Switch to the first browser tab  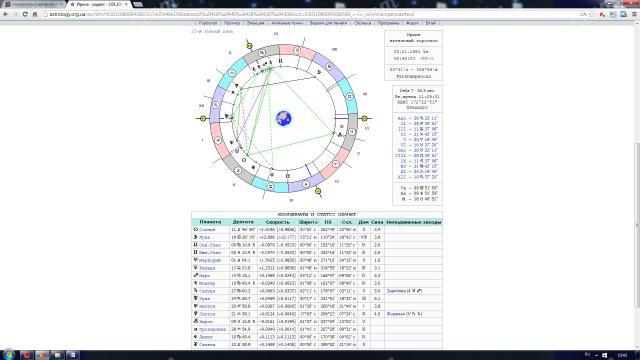point(33,4)
